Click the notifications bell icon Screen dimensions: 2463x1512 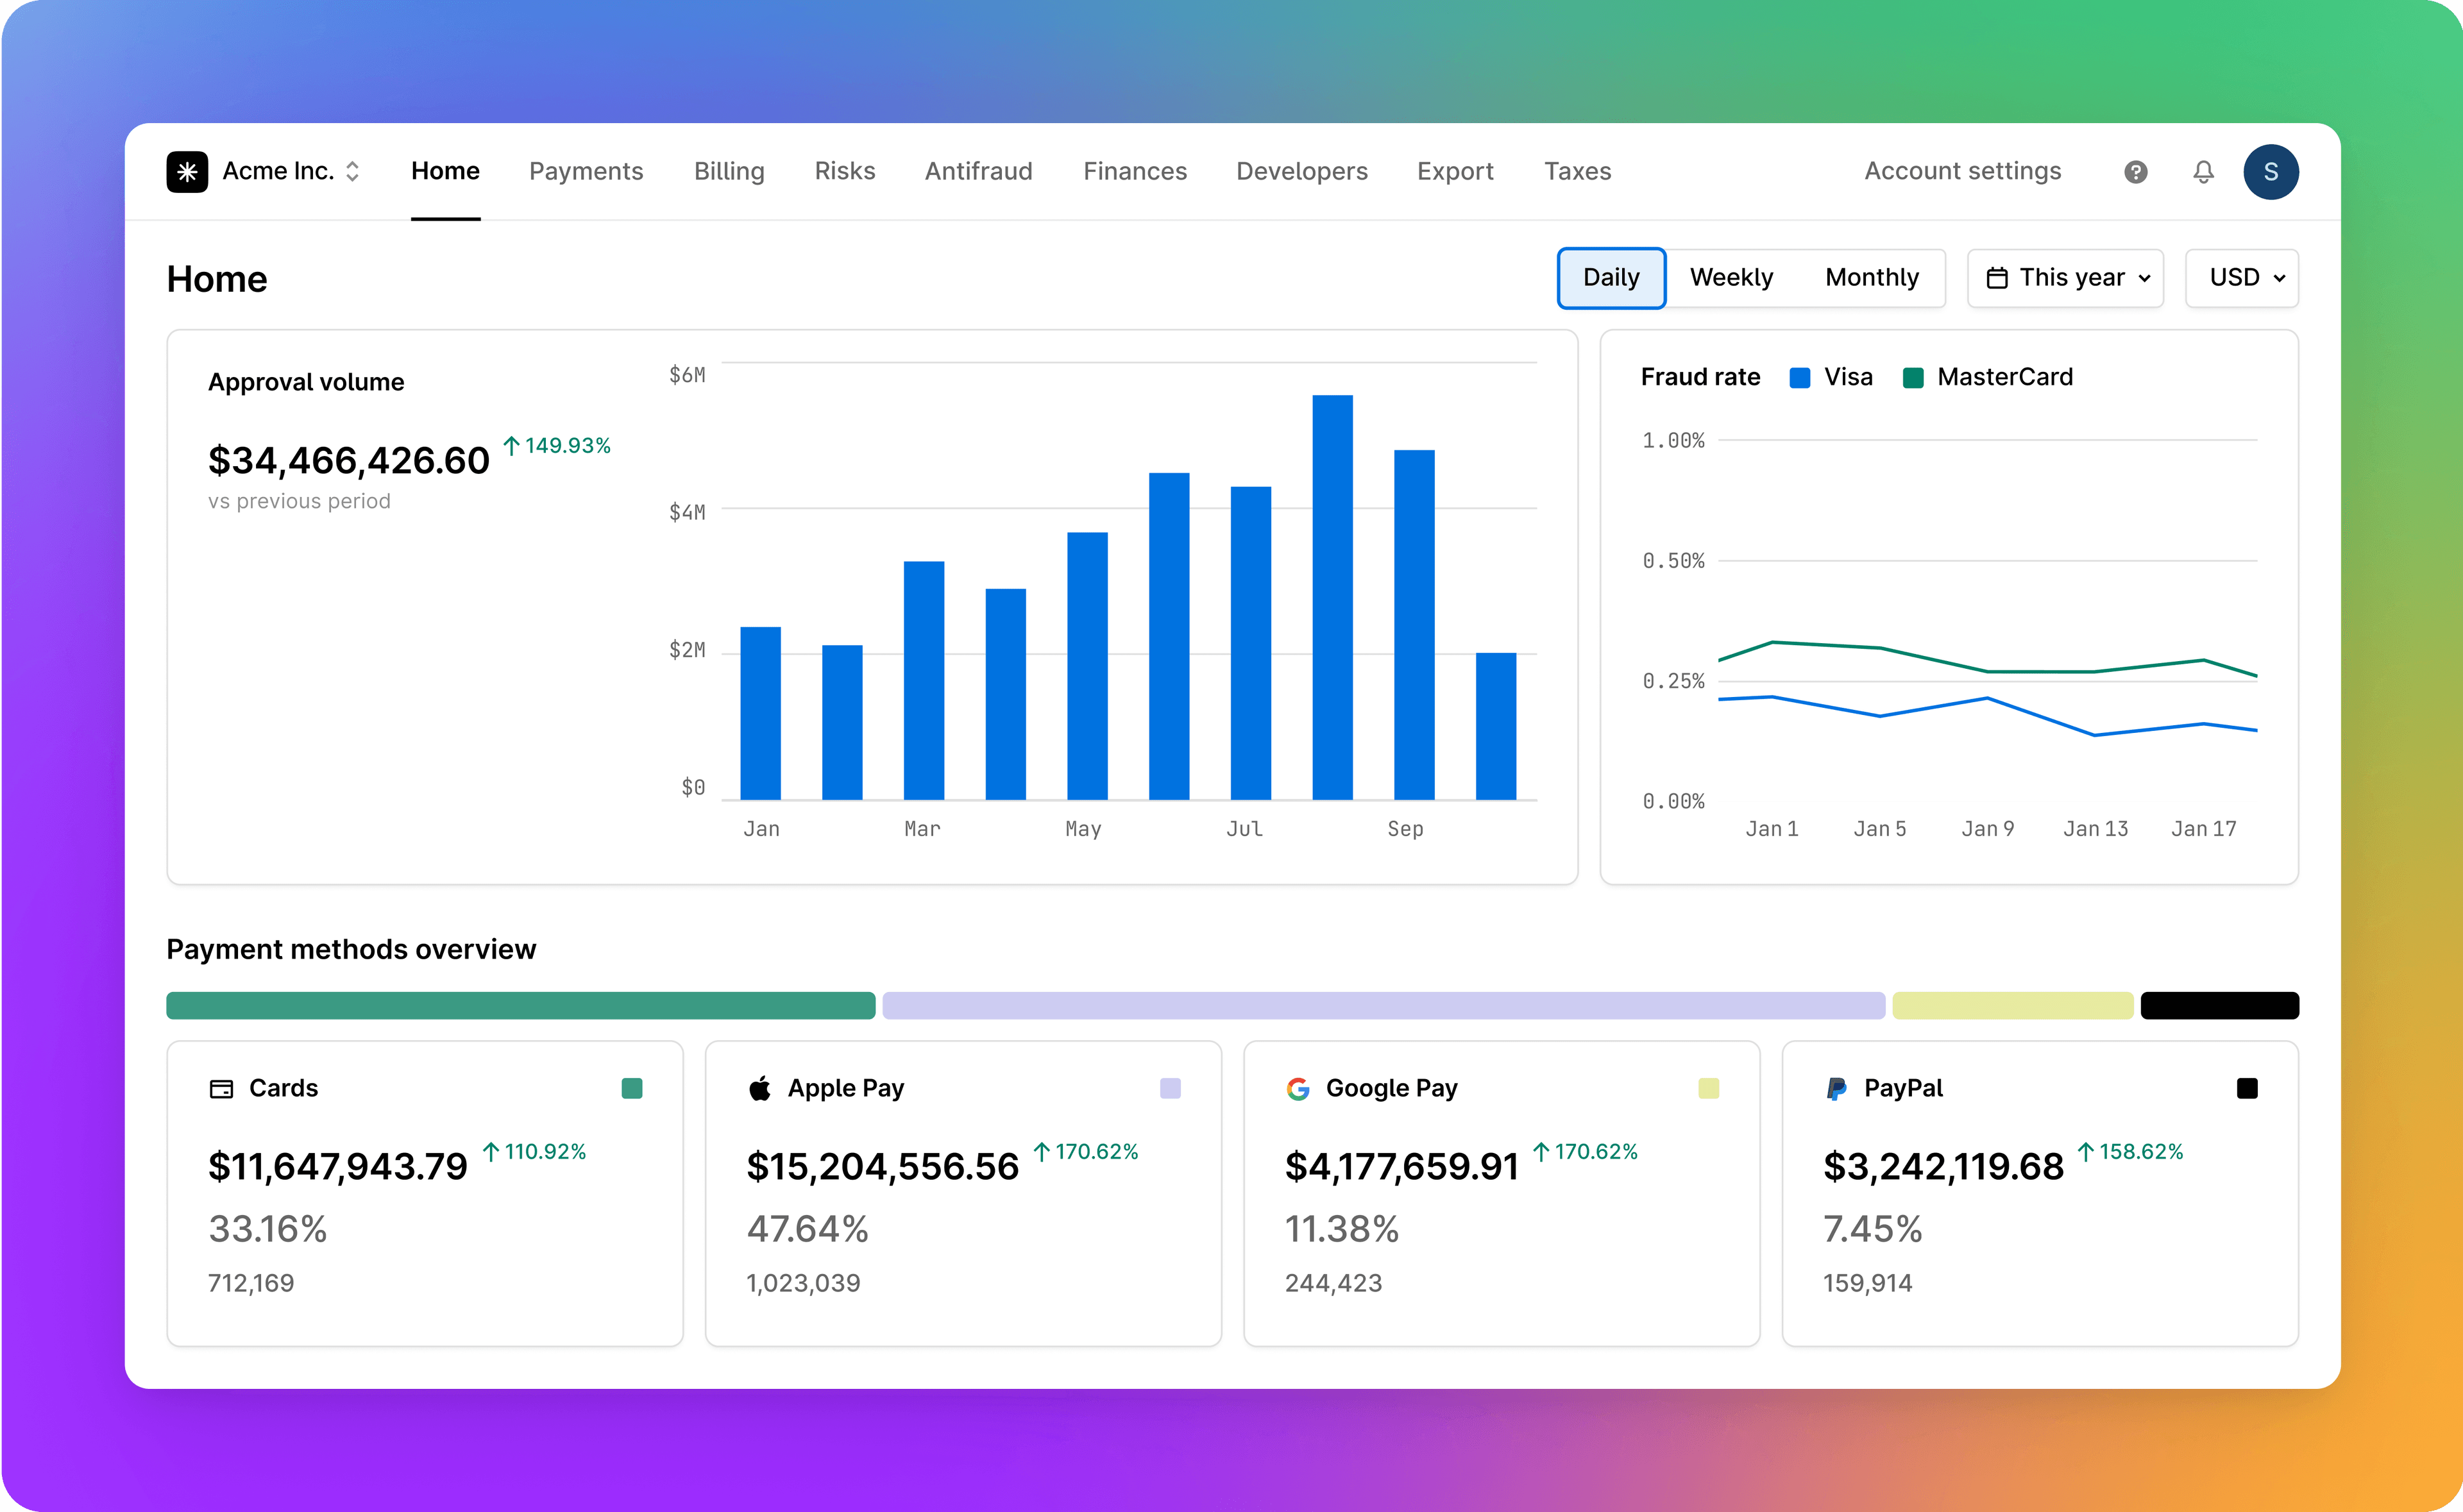(x=2202, y=171)
